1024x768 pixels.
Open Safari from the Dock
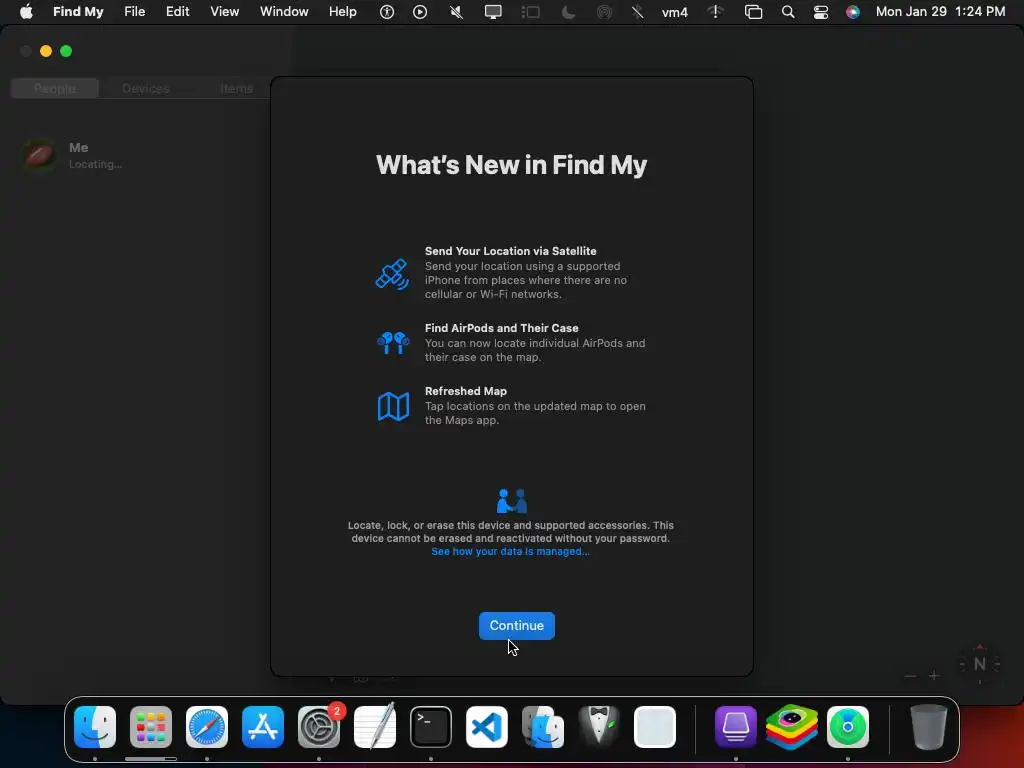point(207,727)
